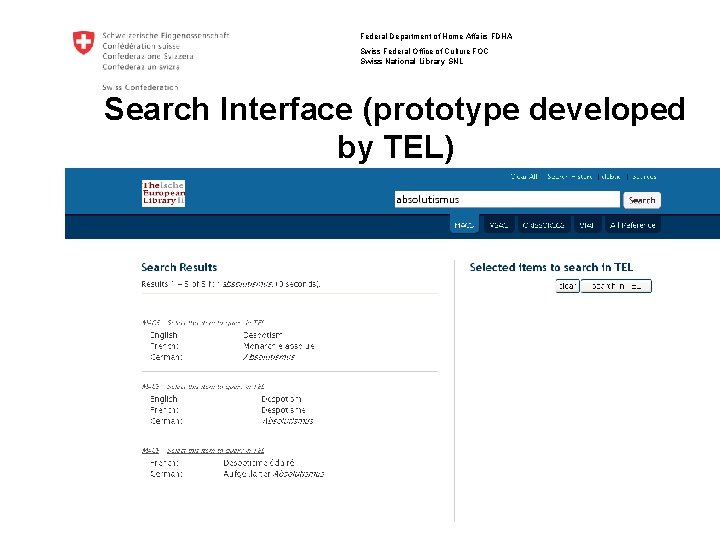Image resolution: width=720 pixels, height=540 pixels.
Task: Click the clear button under Selected items
Action: (567, 286)
